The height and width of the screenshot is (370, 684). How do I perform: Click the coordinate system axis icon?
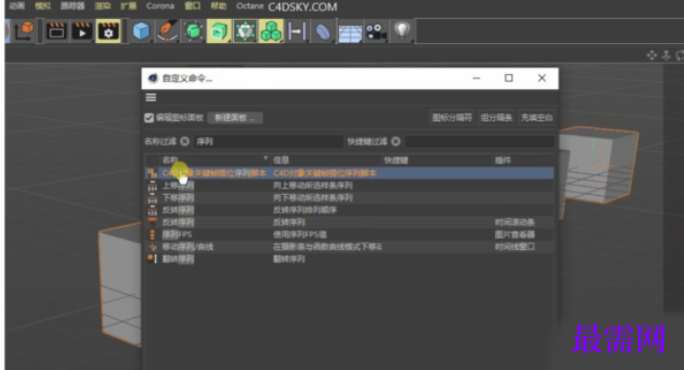point(24,31)
